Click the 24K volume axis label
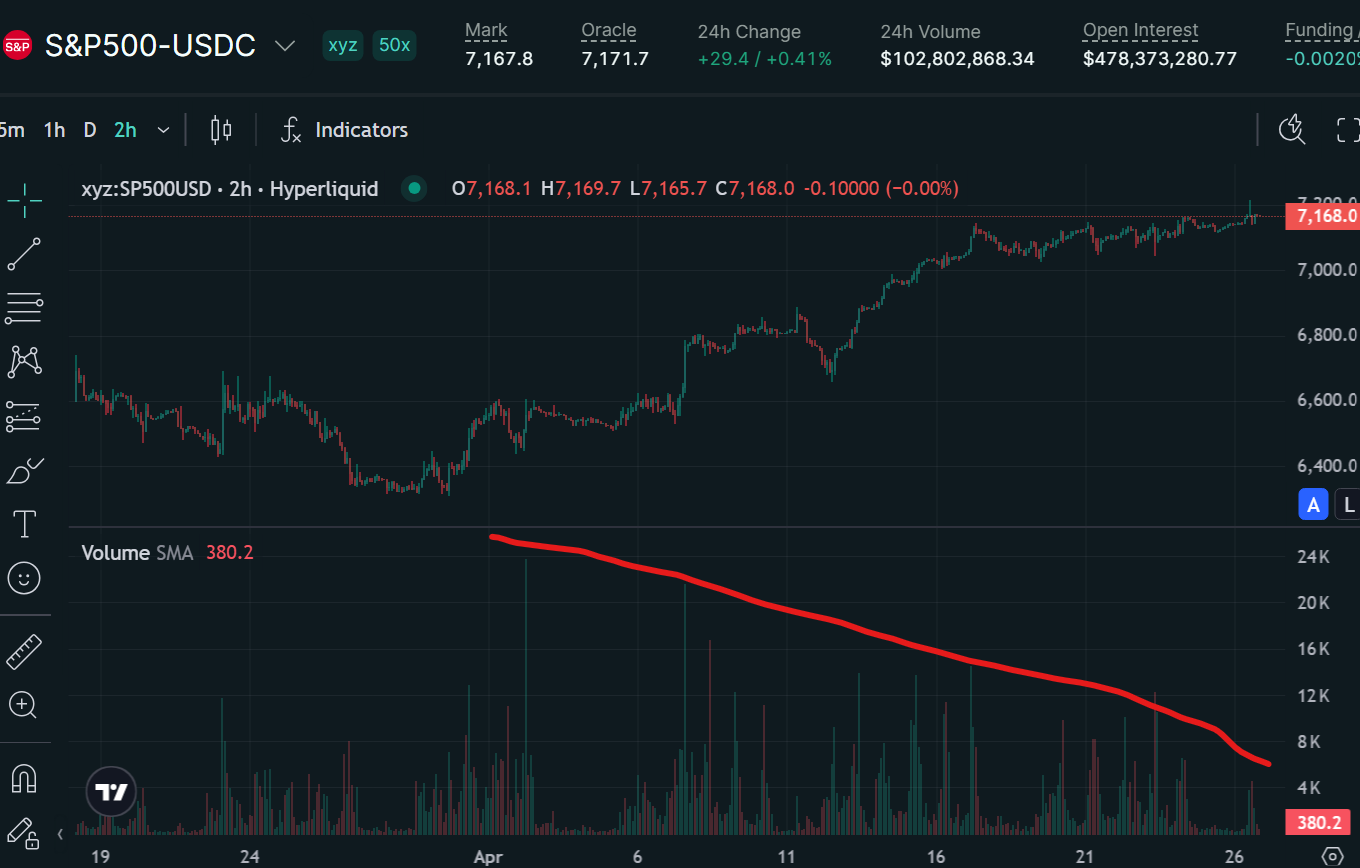Image resolution: width=1360 pixels, height=868 pixels. [1312, 557]
